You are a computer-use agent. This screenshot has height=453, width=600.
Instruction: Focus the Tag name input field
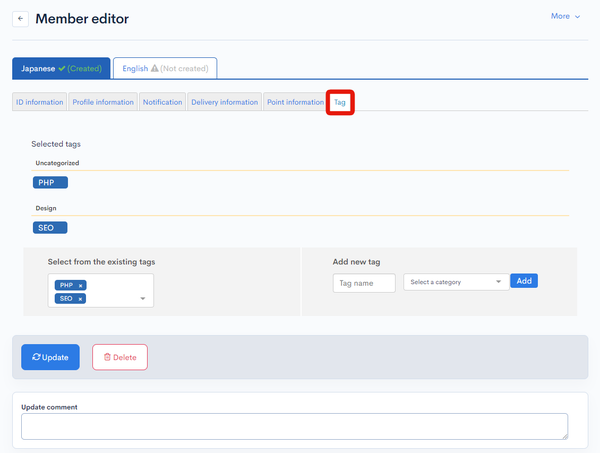pos(364,283)
